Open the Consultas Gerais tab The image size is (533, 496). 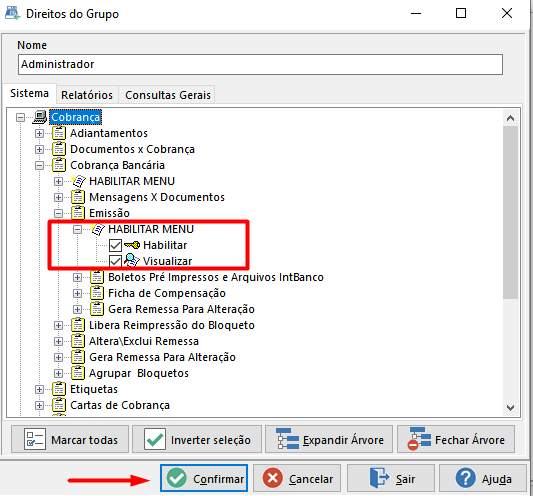[168, 95]
